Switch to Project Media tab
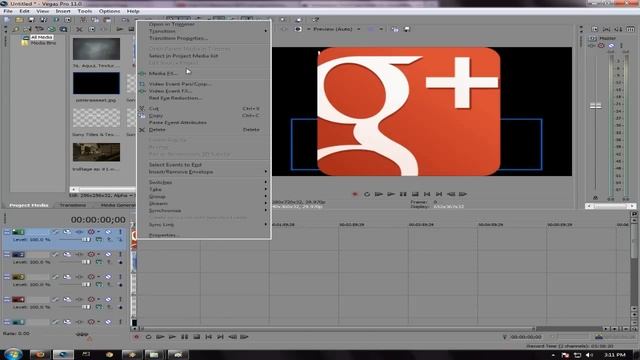The height and width of the screenshot is (360, 640). 29,205
